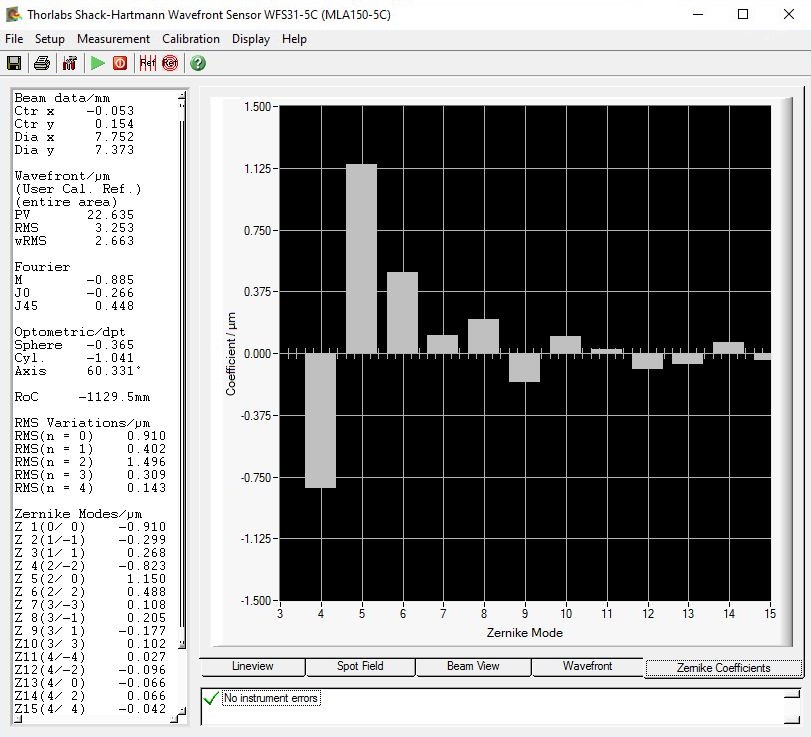Click the 'wRMS 2.663' row
The height and width of the screenshot is (737, 811).
(x=74, y=240)
